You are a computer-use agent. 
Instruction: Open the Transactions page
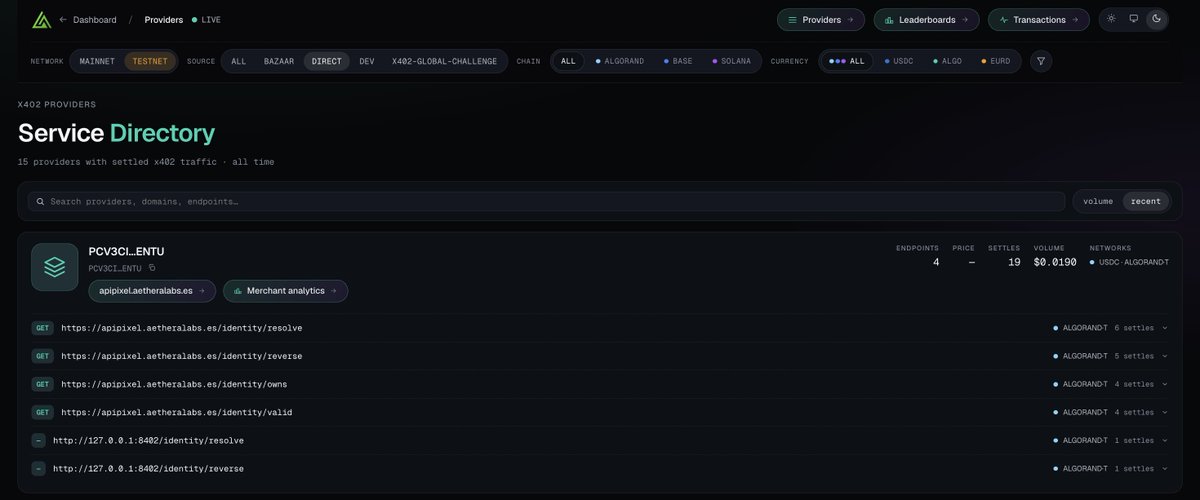1039,19
